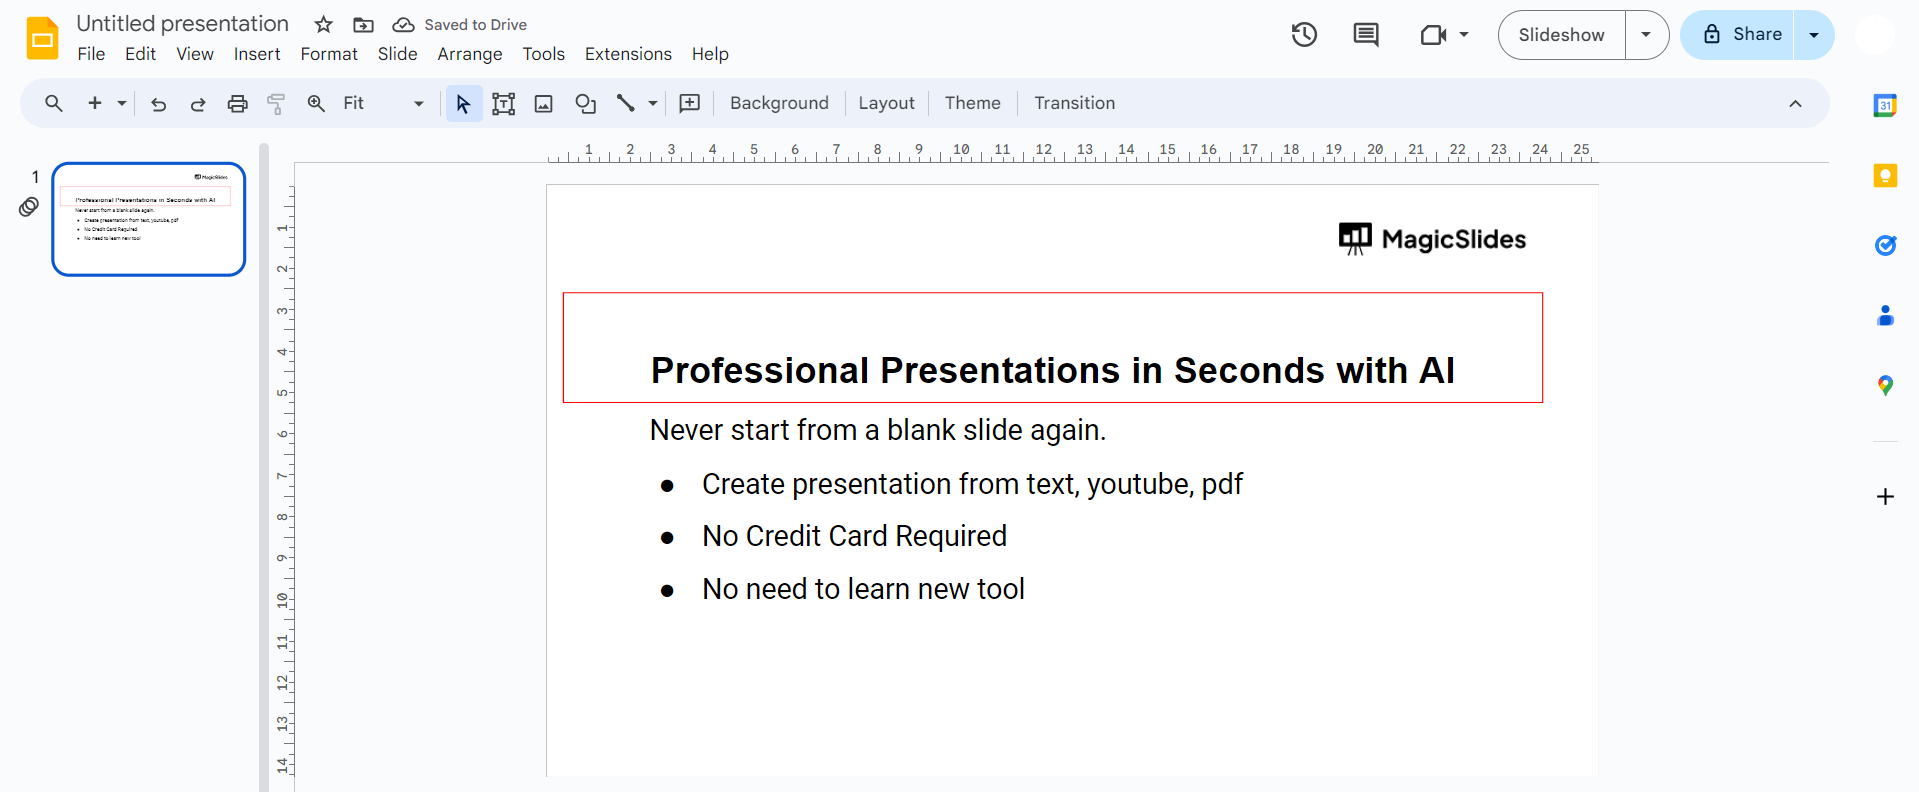Open the Slideshow options dropdown arrow
The image size is (1919, 792).
tap(1646, 35)
